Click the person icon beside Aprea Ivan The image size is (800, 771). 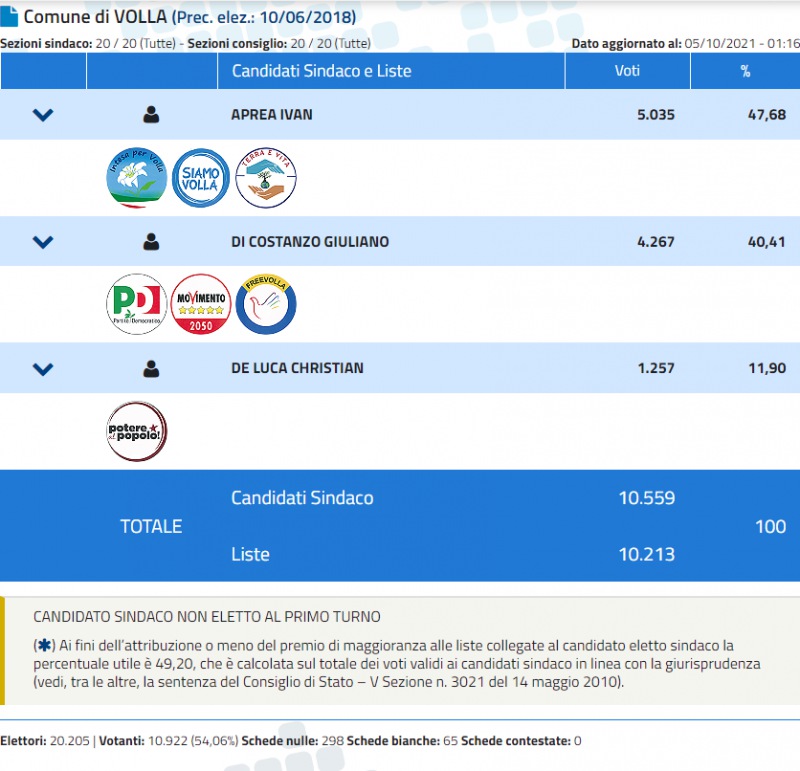click(x=151, y=115)
